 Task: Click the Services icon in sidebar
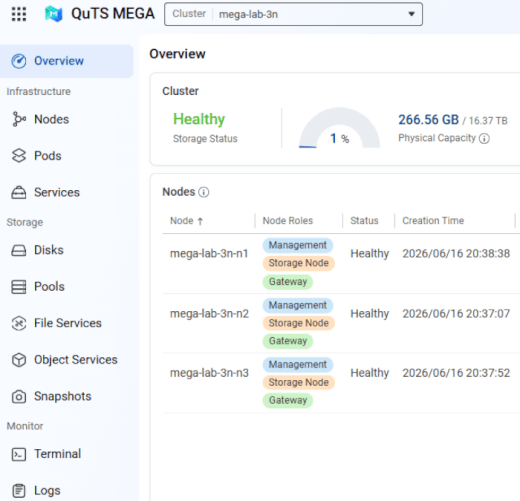19,192
